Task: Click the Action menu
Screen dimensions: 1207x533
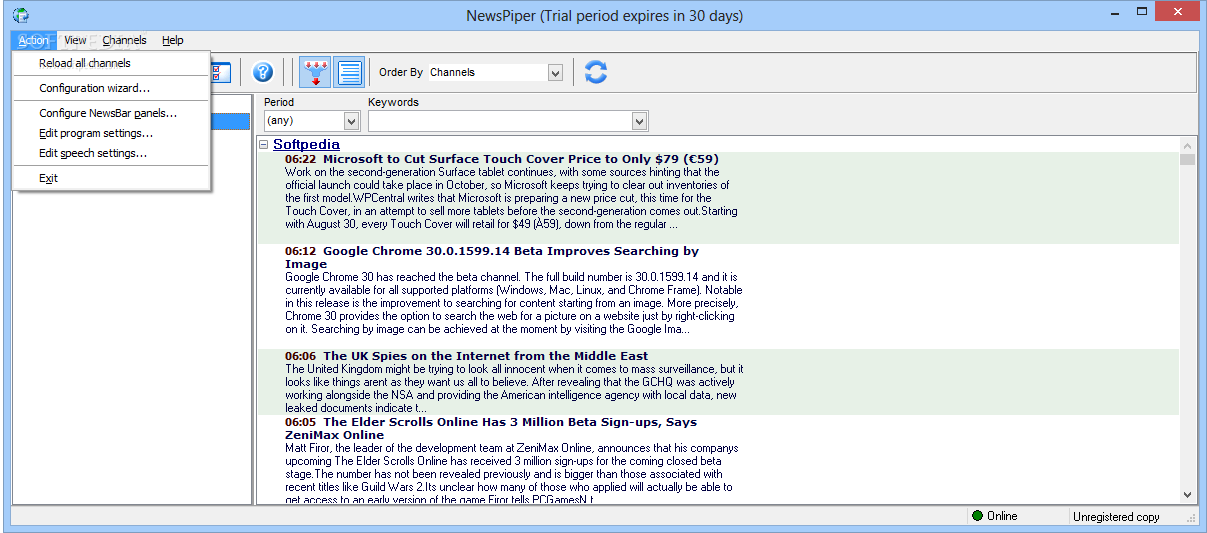Action: click(x=33, y=40)
